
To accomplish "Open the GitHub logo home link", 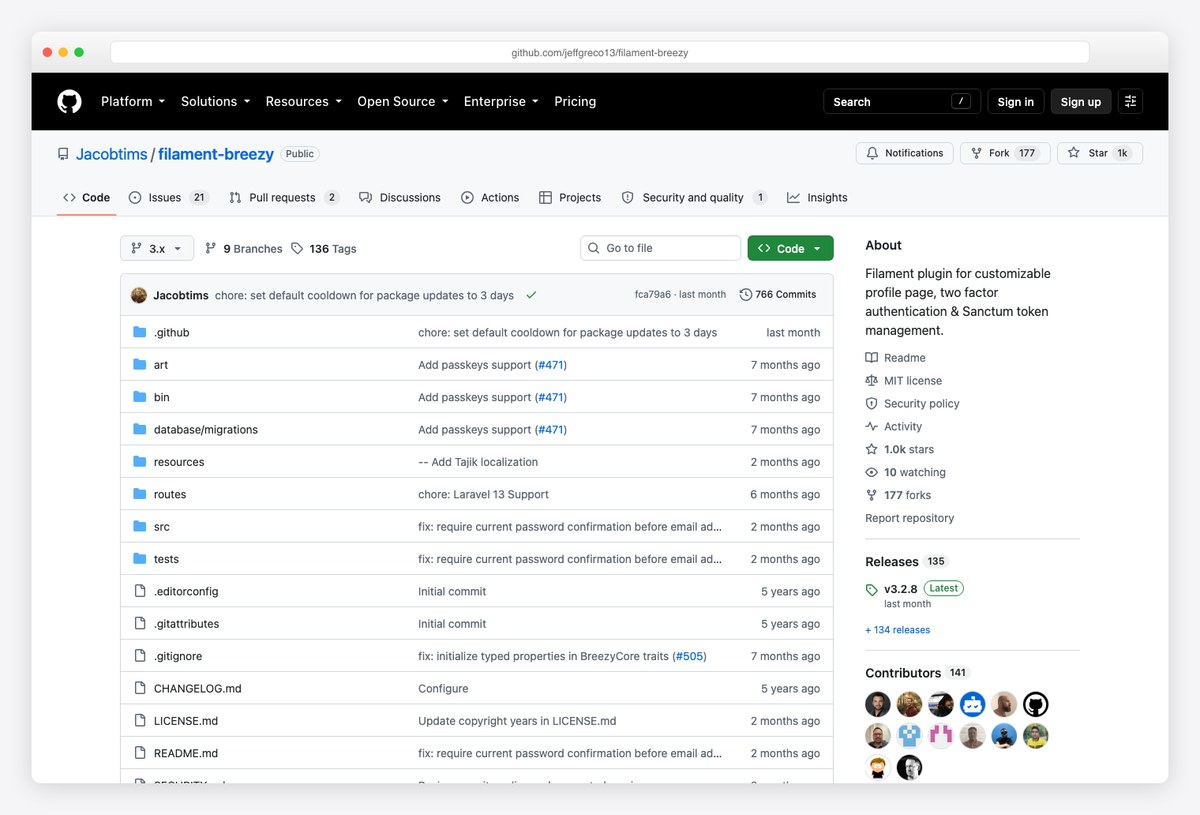I will (x=69, y=101).
